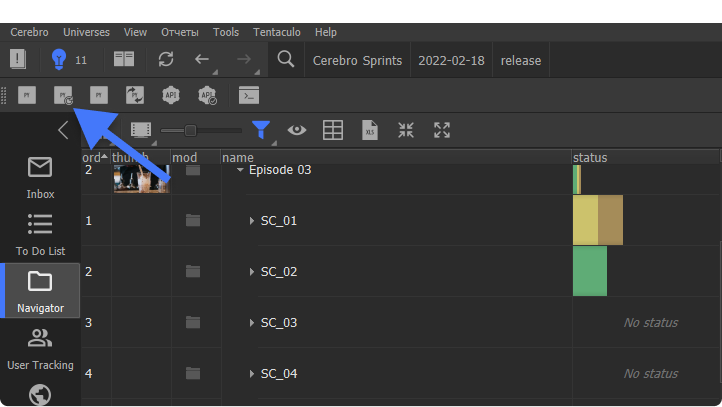Expand the SC_04 node
This screenshot has width=722, height=407.
click(x=252, y=373)
